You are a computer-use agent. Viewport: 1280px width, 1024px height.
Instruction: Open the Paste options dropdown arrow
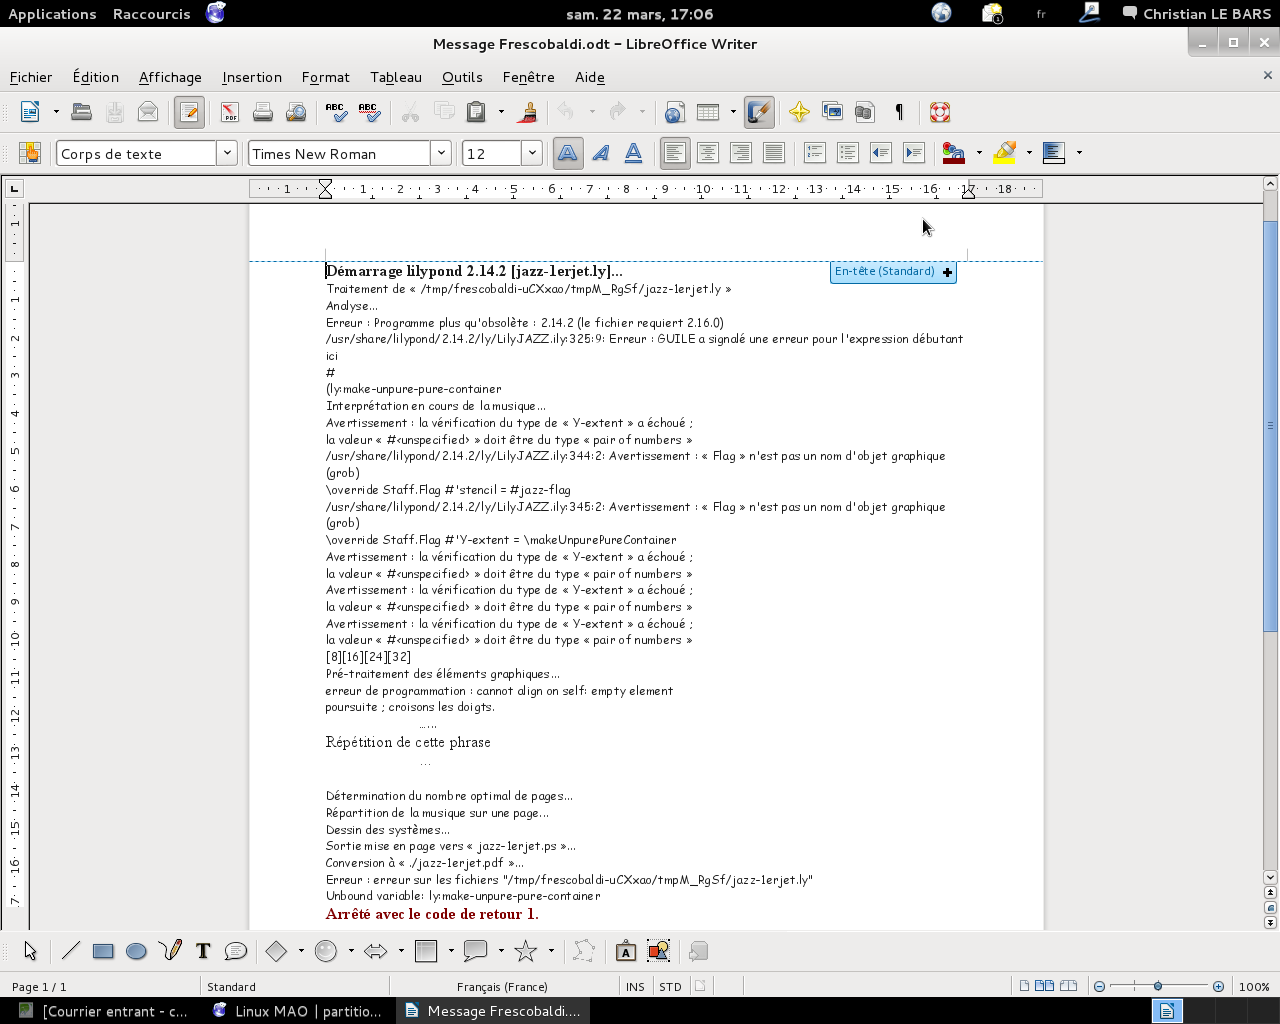501,112
